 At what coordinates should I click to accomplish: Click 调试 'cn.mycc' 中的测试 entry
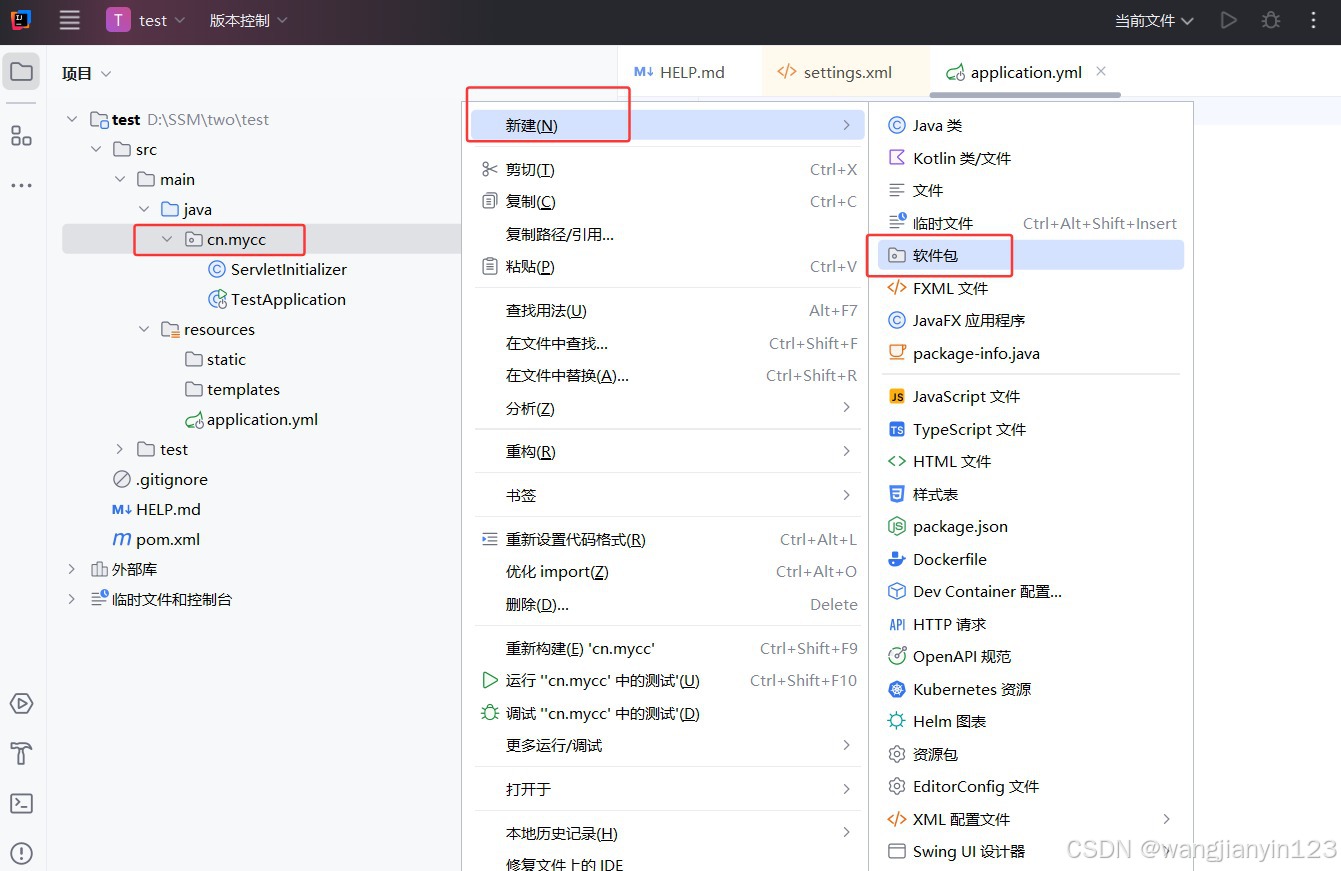(669, 713)
